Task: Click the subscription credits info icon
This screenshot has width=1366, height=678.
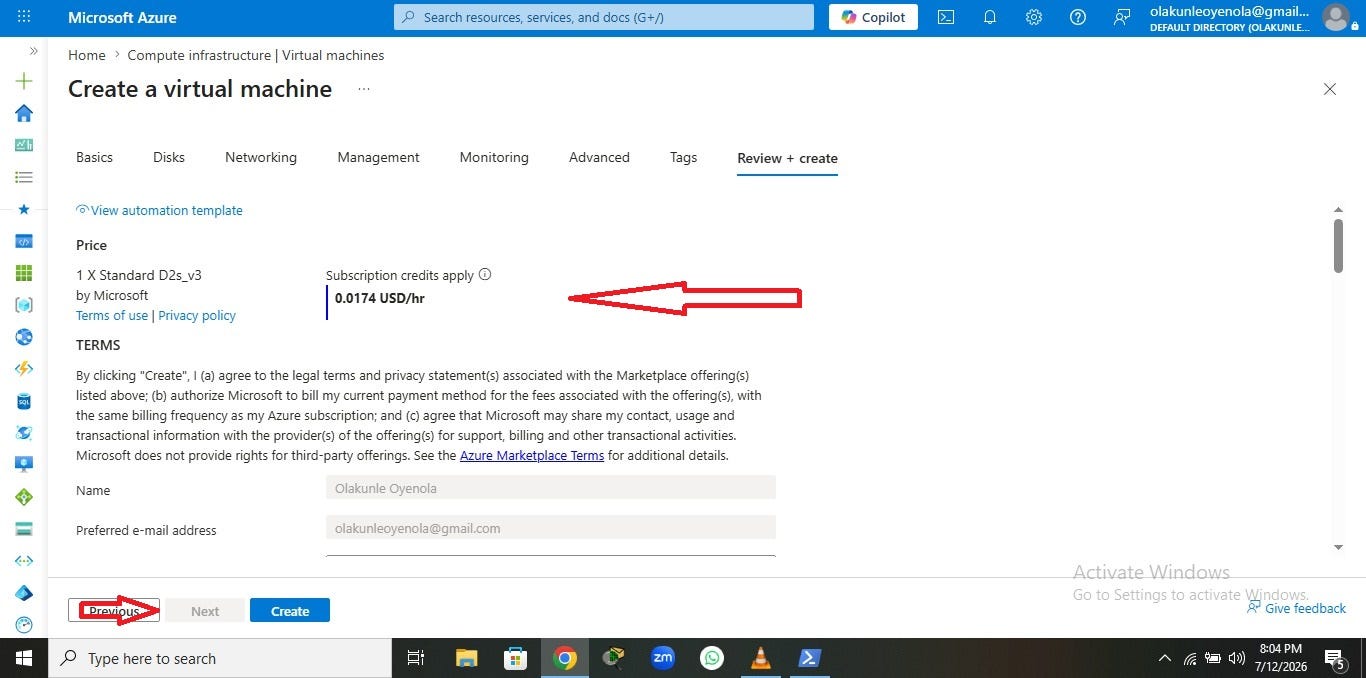Action: pyautogui.click(x=485, y=274)
